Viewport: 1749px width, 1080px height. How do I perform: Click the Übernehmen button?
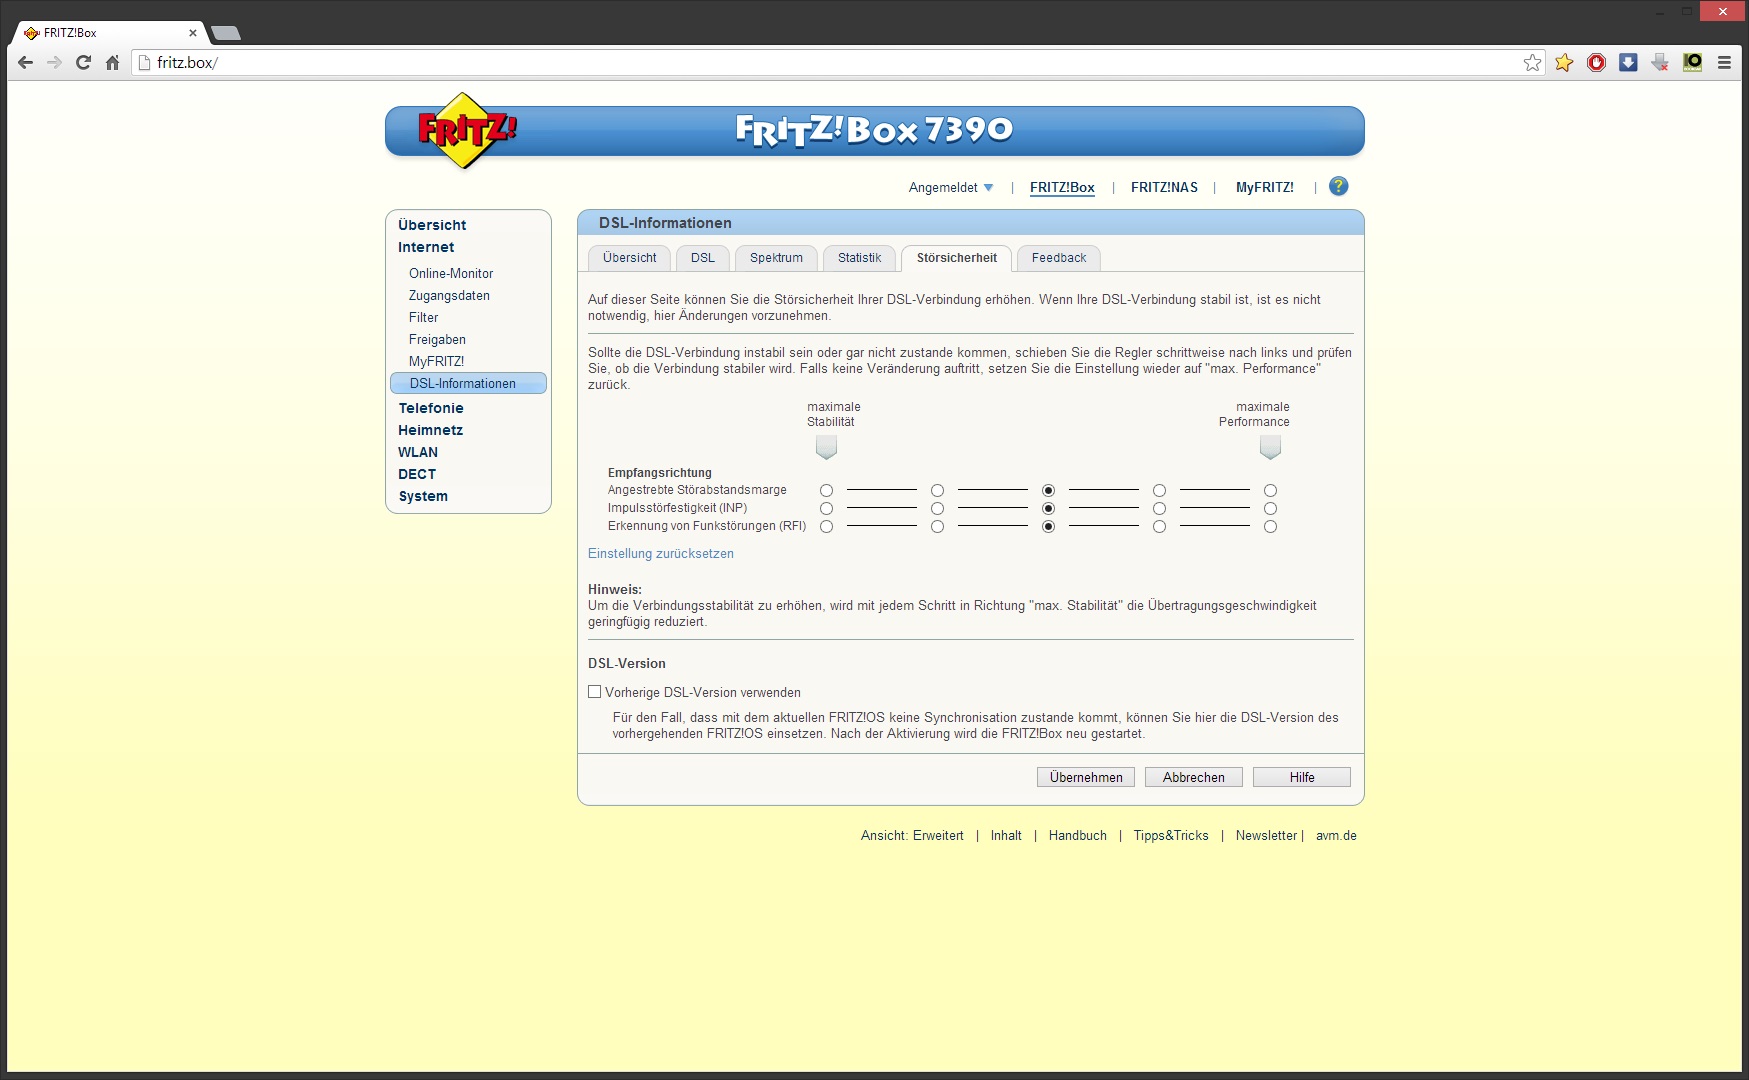click(x=1086, y=777)
